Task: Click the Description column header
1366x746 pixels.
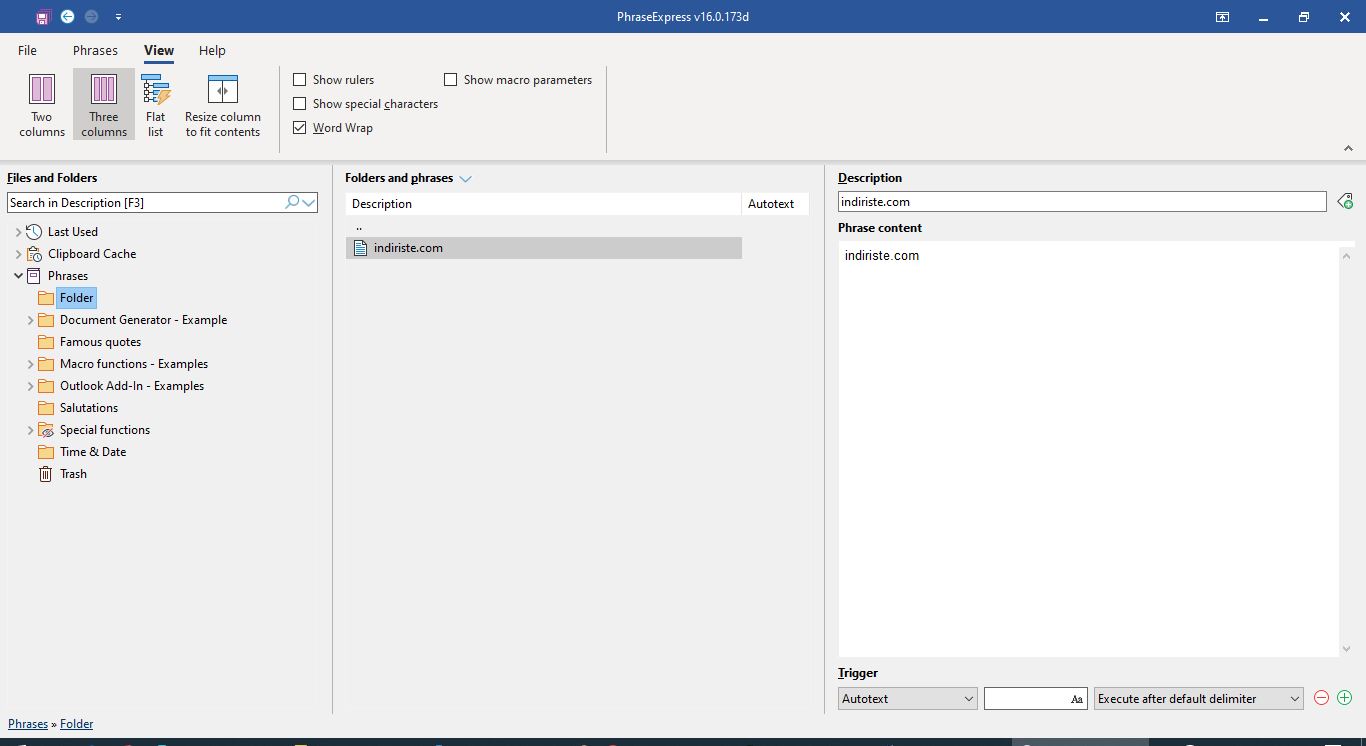Action: (543, 204)
